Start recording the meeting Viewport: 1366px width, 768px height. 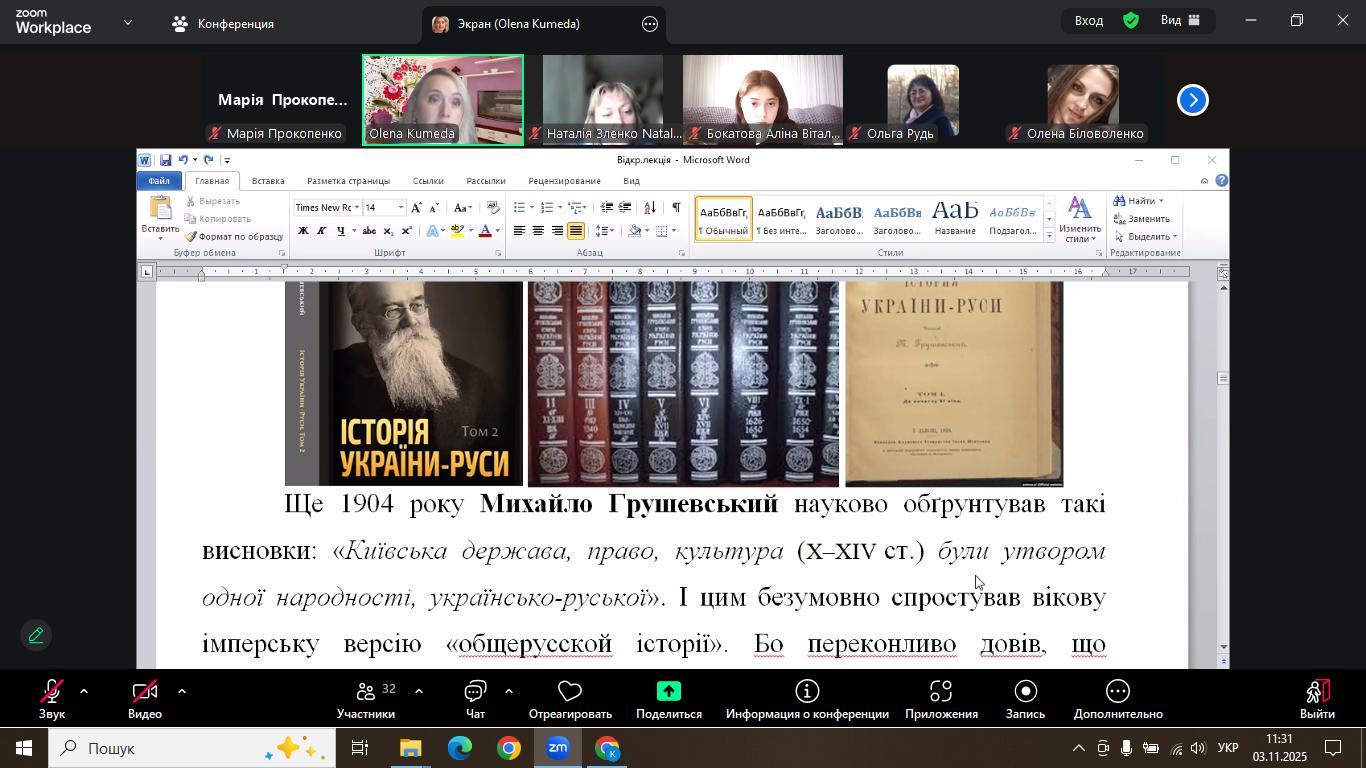coord(1025,699)
